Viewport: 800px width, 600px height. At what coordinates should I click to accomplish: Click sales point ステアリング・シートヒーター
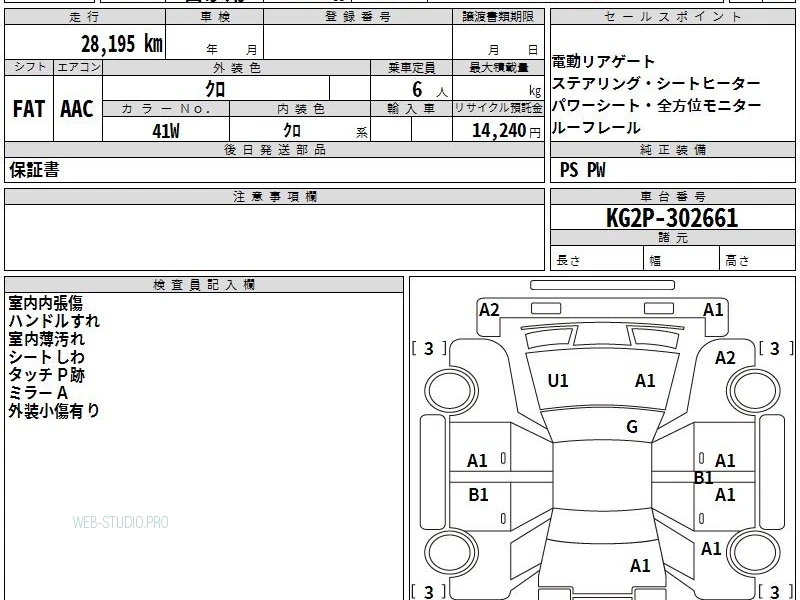tap(656, 83)
